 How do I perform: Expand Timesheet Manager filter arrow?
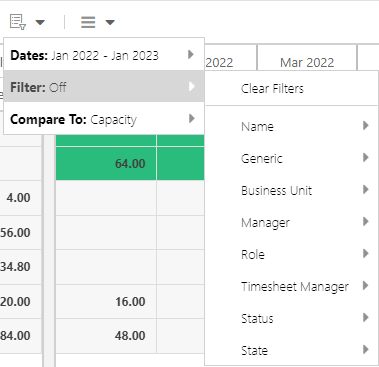point(366,286)
